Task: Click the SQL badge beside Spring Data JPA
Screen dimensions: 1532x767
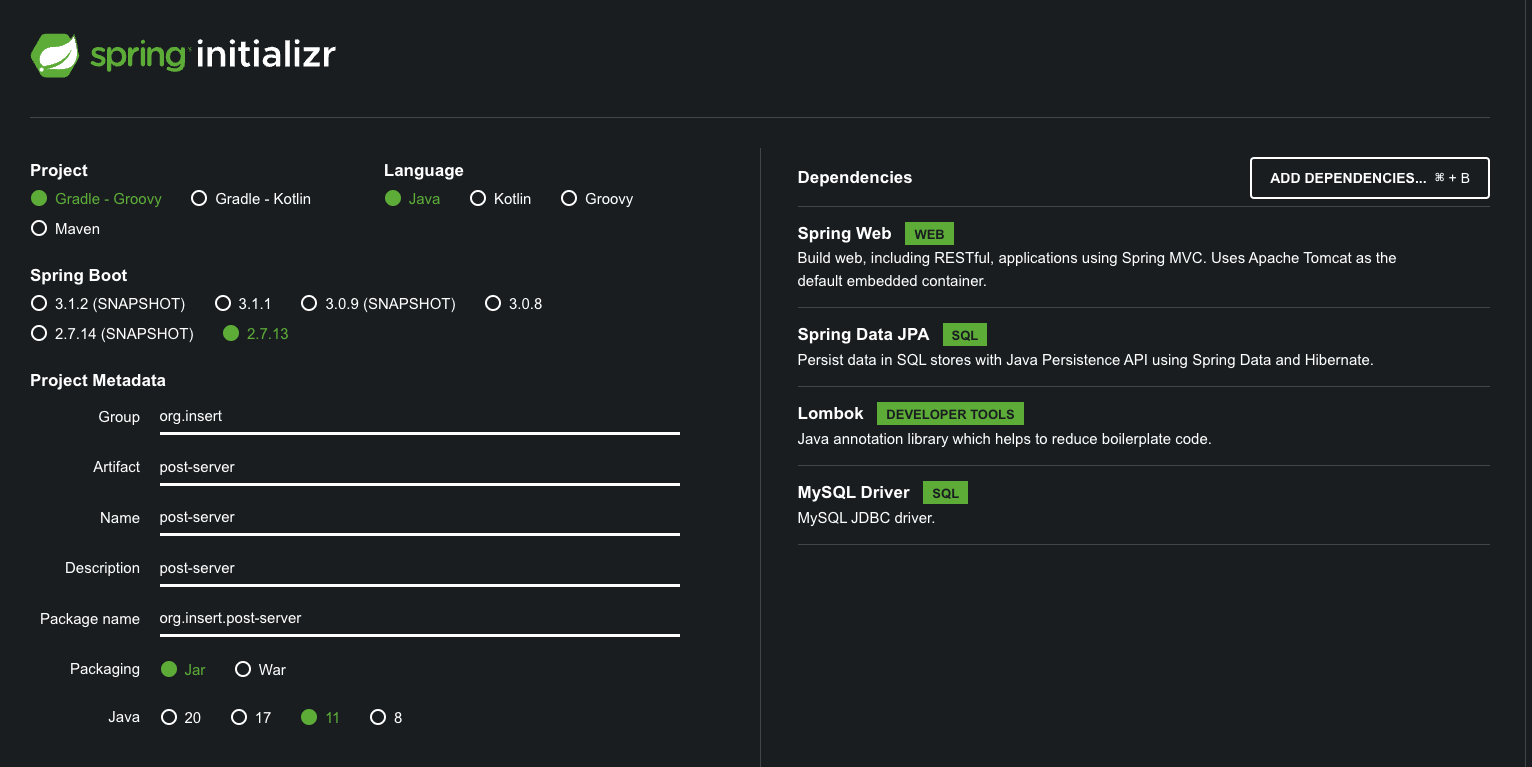Action: point(965,335)
